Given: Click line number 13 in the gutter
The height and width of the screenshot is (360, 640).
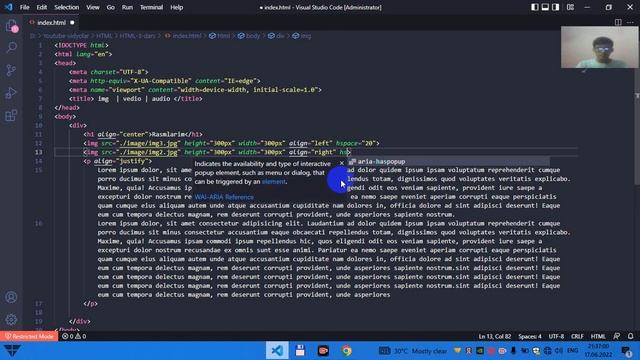Looking at the screenshot, I should coord(38,152).
